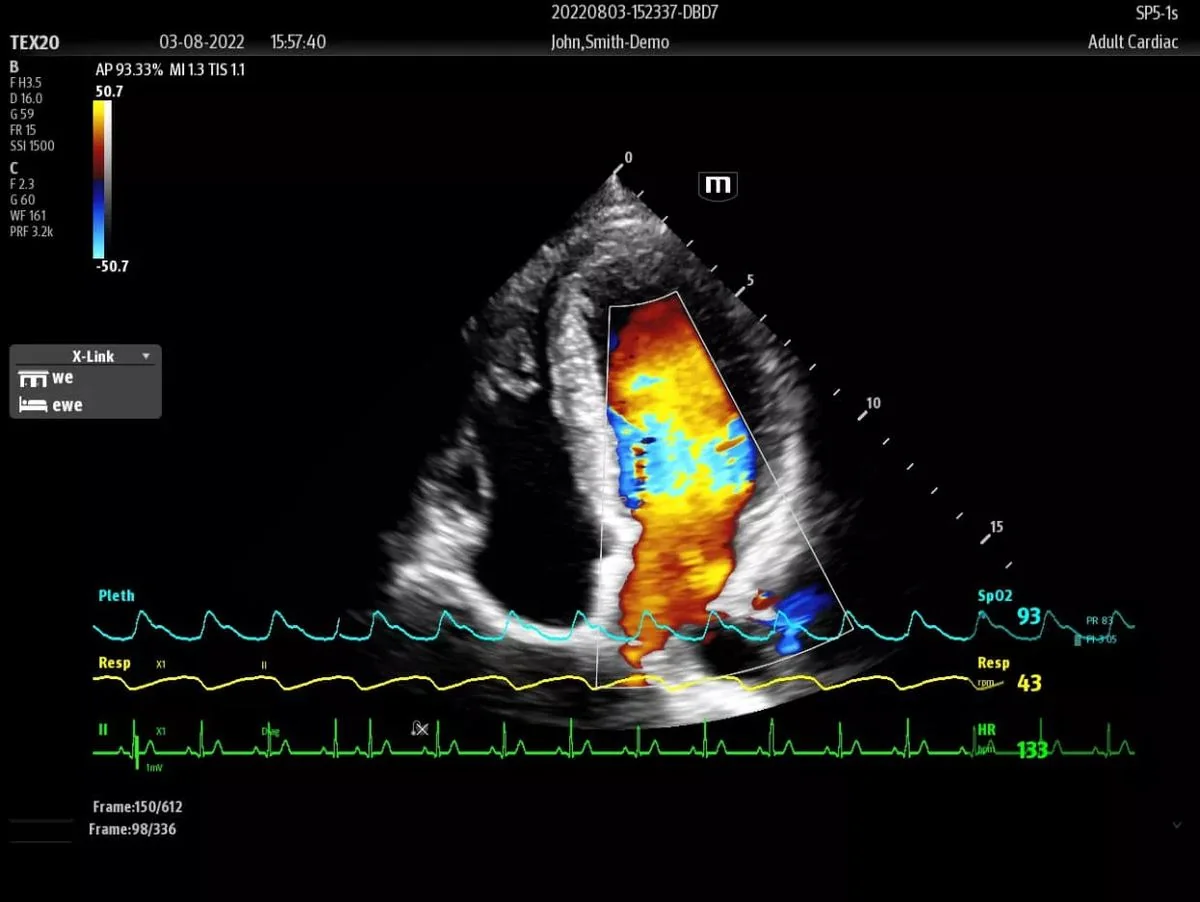
Task: Click 'Frame:150/612' counter
Action: click(x=136, y=807)
